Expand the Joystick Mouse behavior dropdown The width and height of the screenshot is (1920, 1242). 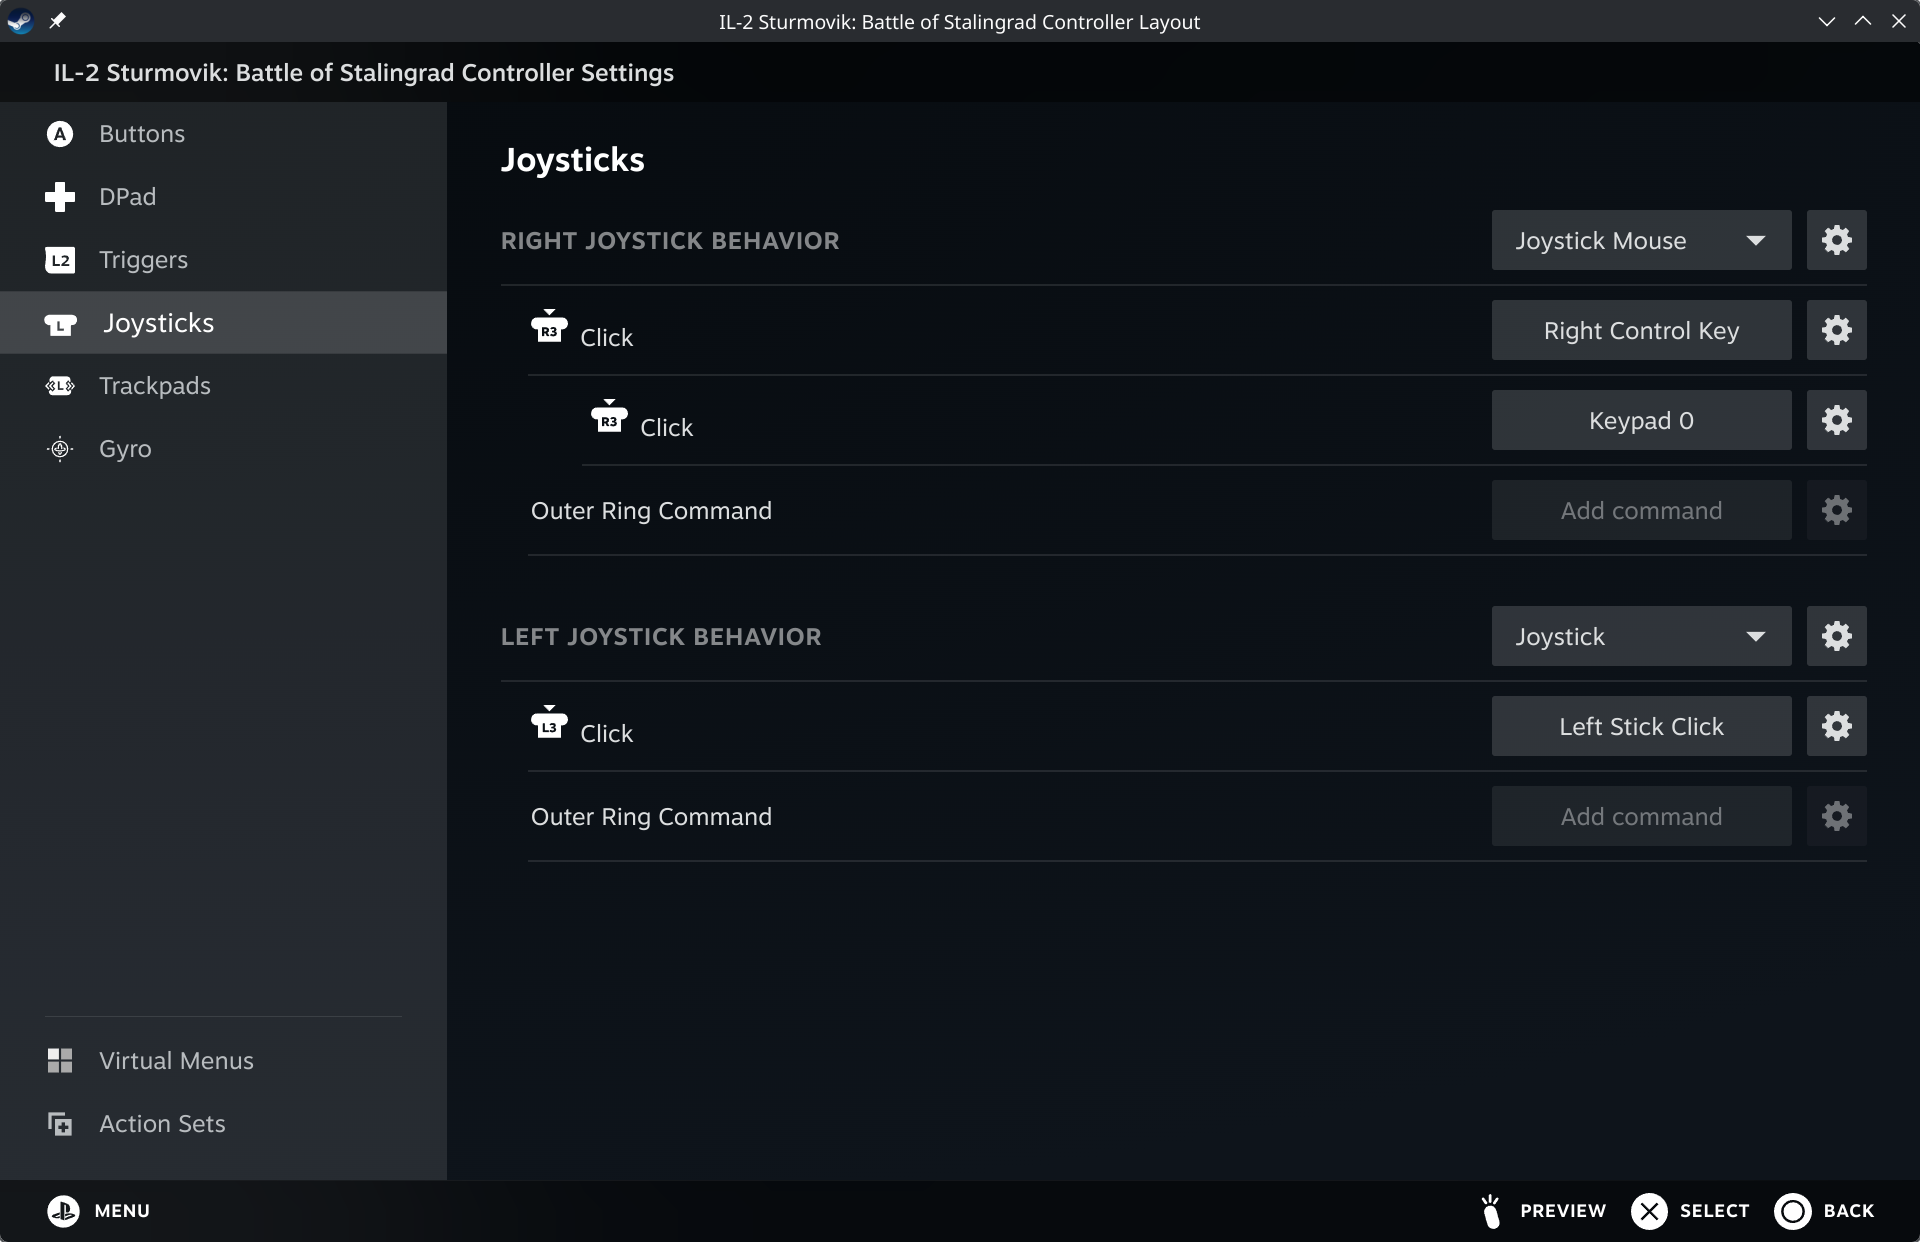click(x=1640, y=240)
